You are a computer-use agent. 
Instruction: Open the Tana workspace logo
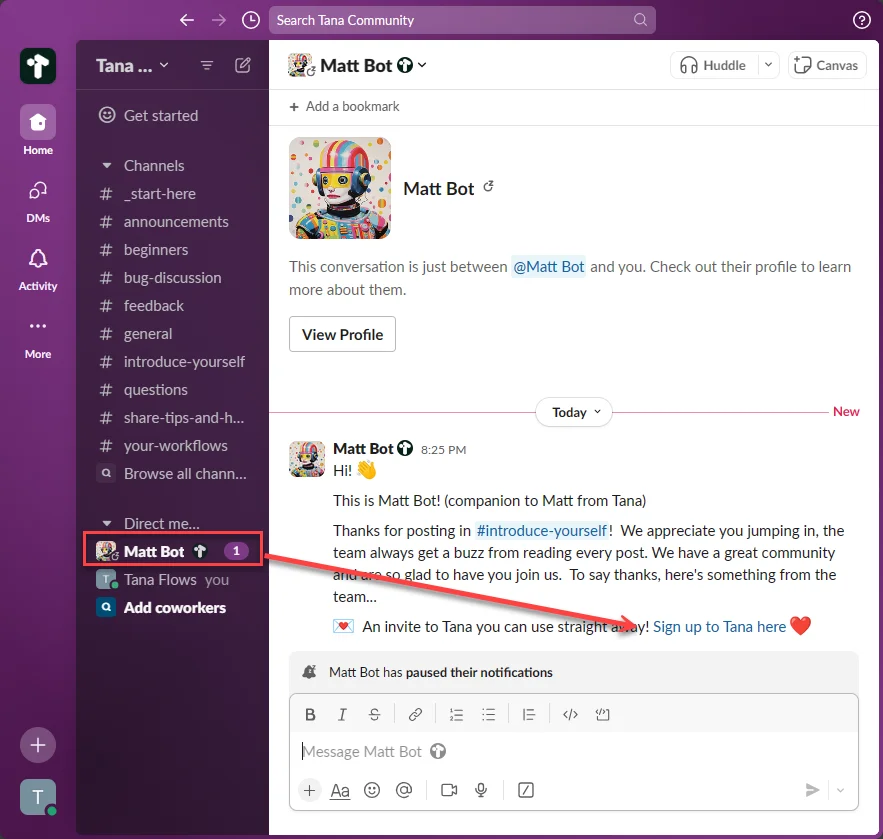click(x=38, y=66)
